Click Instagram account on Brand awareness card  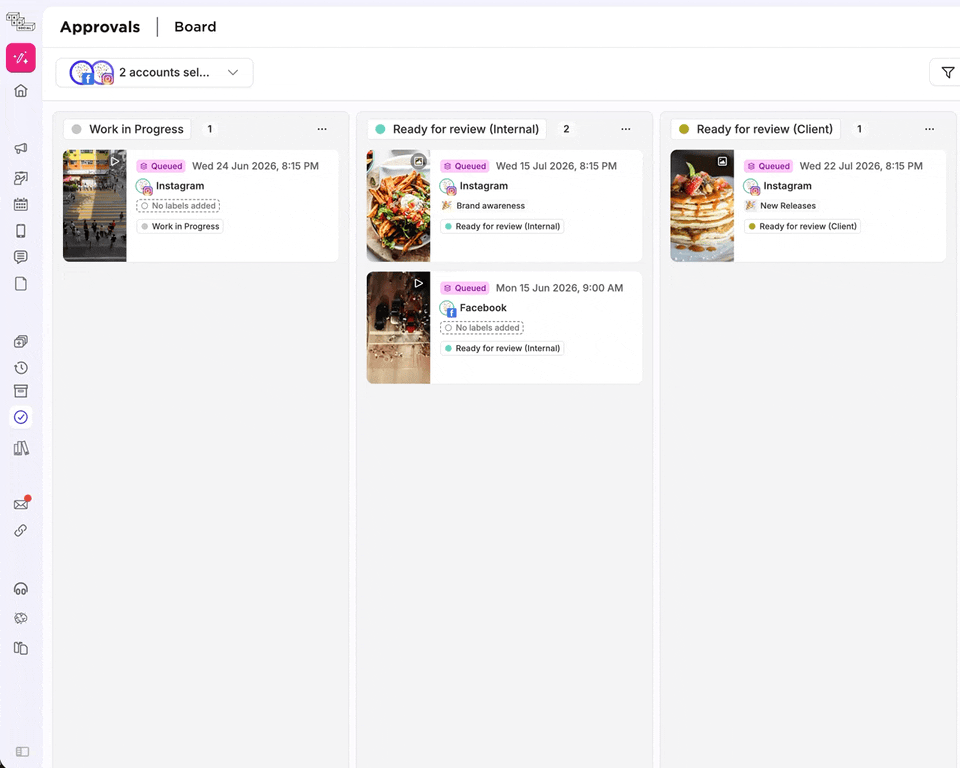click(x=484, y=186)
